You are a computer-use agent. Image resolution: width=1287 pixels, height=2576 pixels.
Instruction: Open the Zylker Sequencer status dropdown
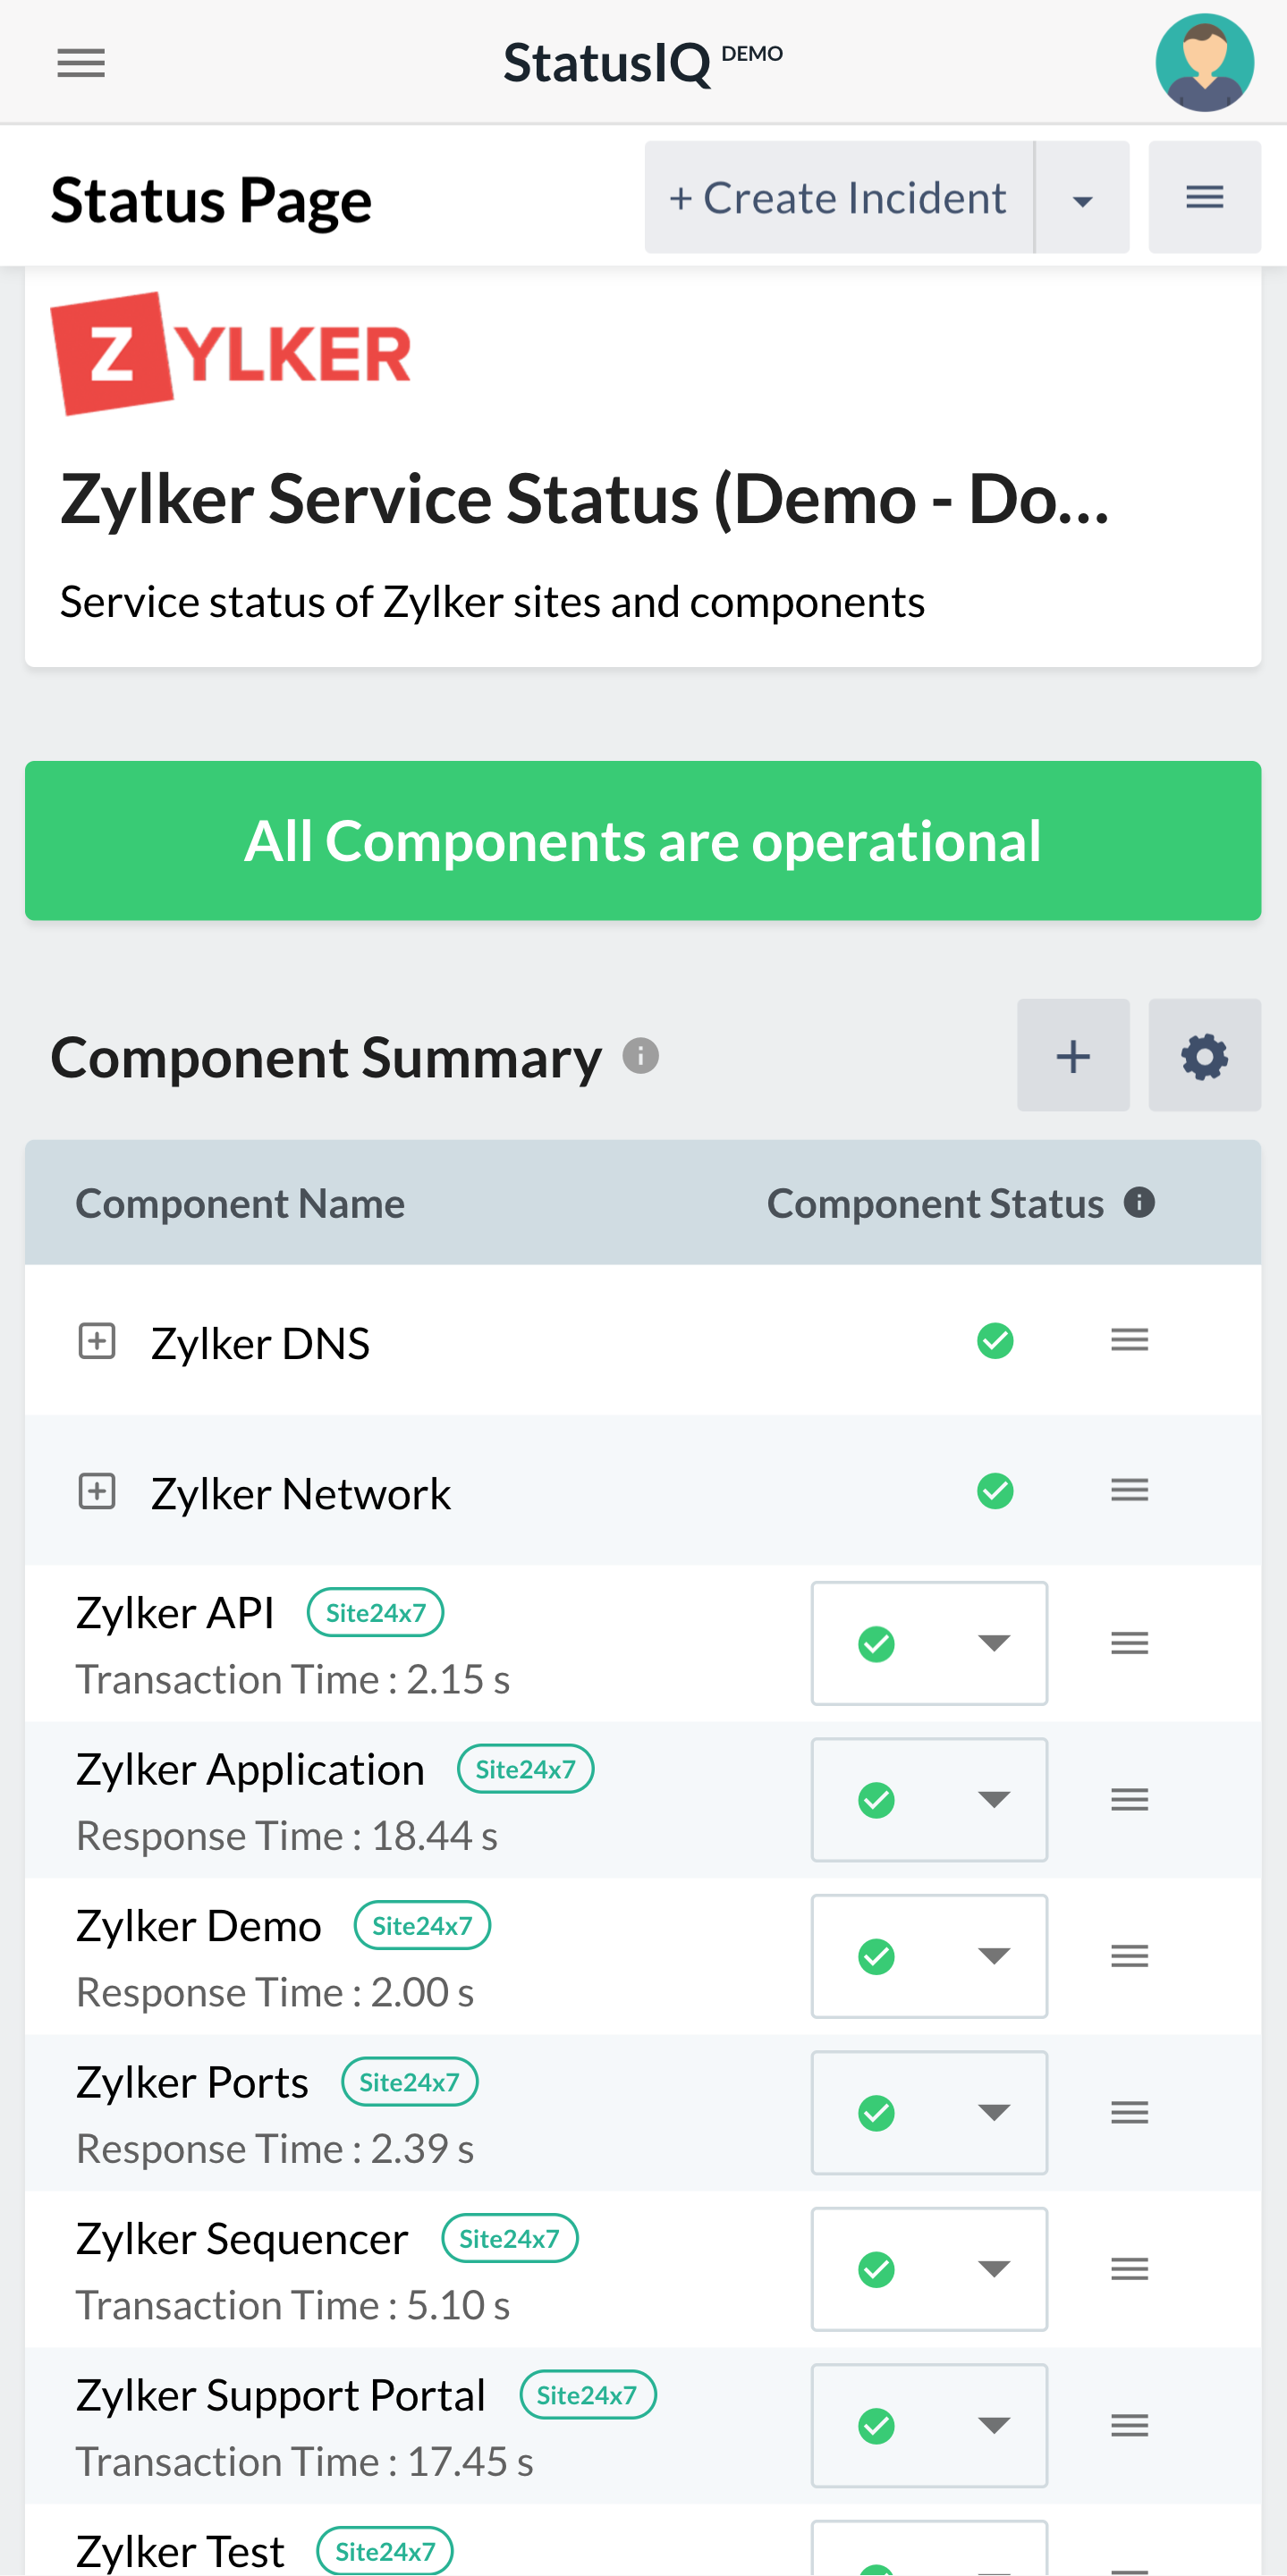pyautogui.click(x=929, y=2269)
